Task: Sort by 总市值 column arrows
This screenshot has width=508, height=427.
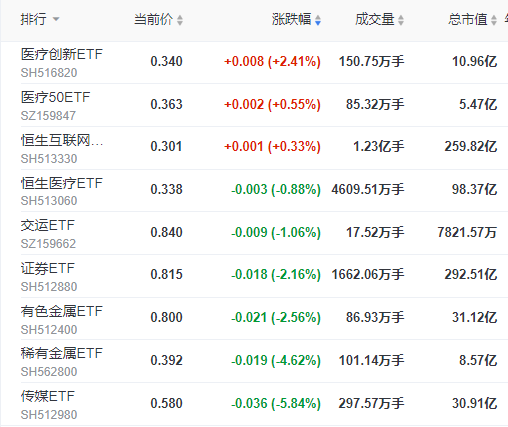Action: 494,20
